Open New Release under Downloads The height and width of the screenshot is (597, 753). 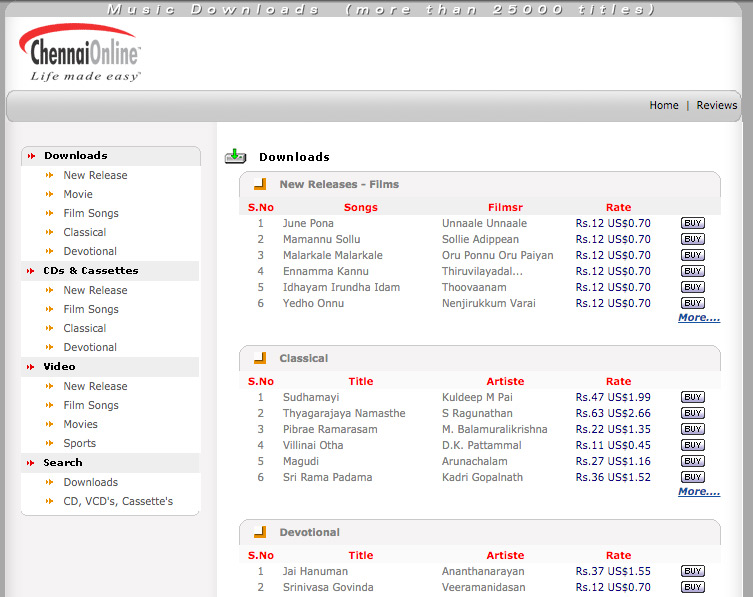pos(95,175)
